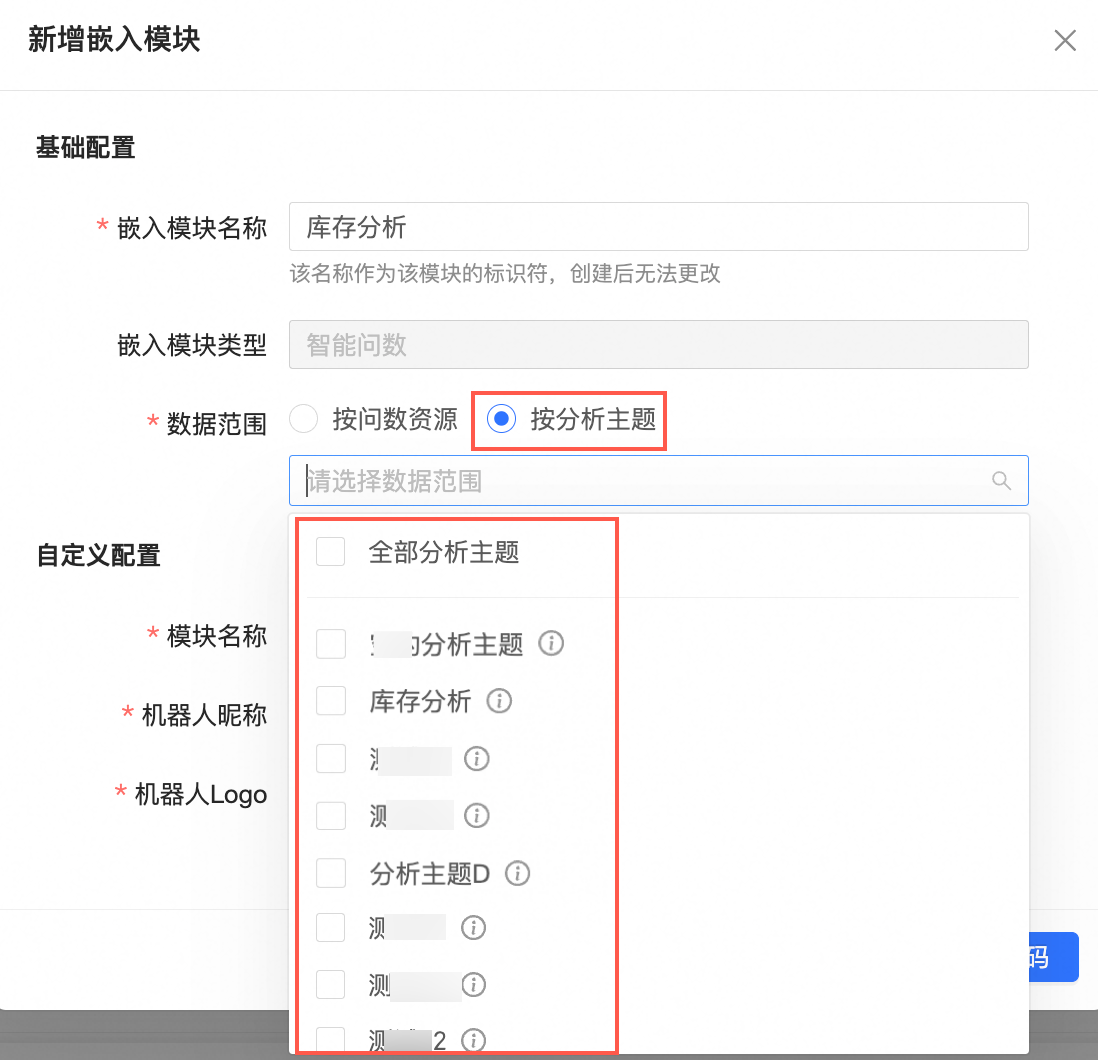
Task: Click the 自定义配置 section heading
Action: pyautogui.click(x=98, y=555)
